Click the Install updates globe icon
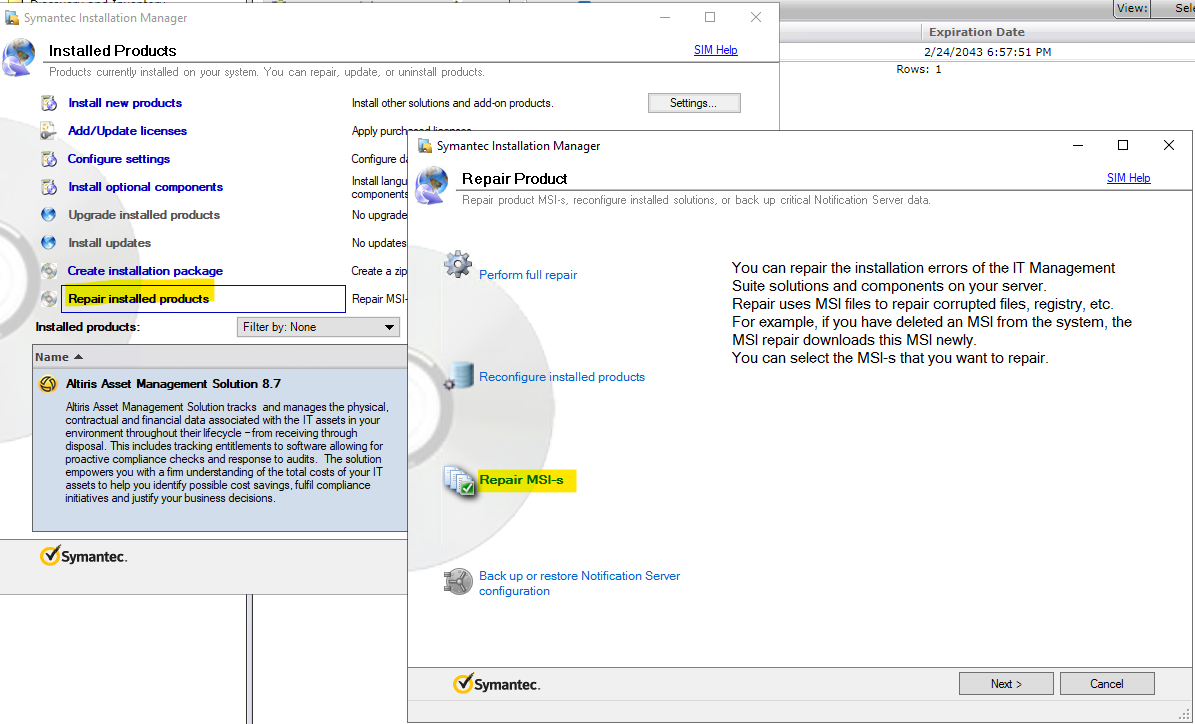Viewport: 1195px width, 724px height. click(49, 243)
